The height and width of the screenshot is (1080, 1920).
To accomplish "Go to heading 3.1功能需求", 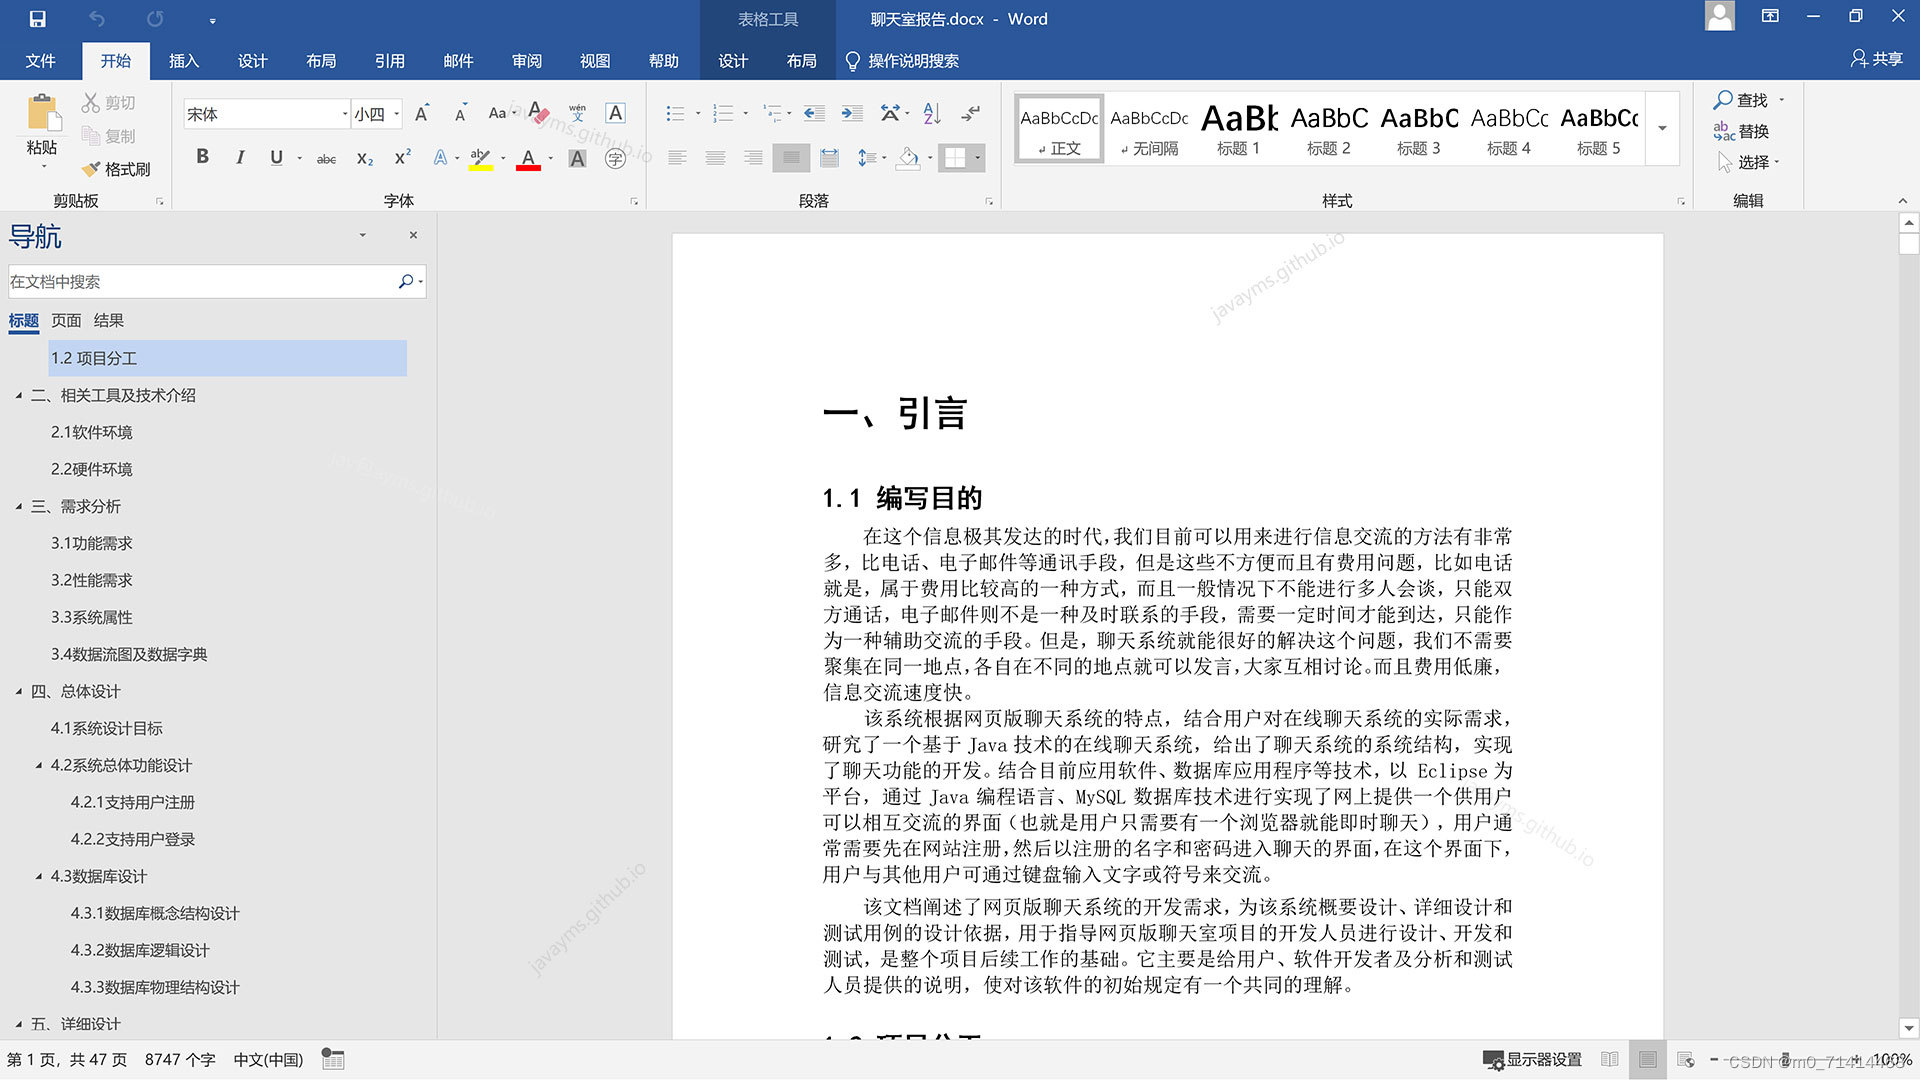I will pos(92,543).
